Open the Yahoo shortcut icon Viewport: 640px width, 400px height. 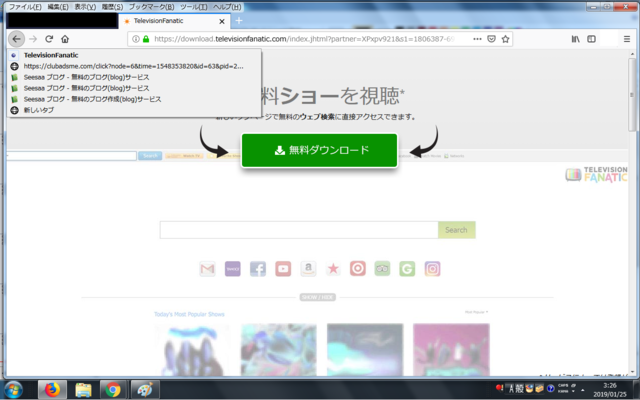coord(233,269)
